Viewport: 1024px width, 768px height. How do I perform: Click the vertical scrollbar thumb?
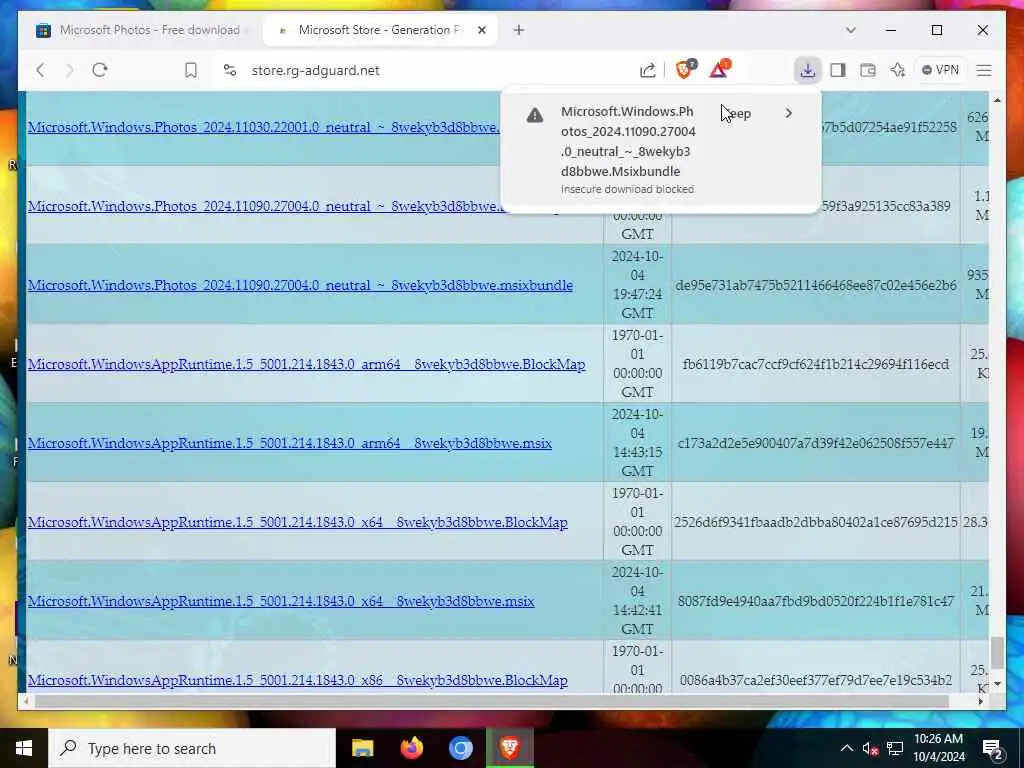(997, 652)
